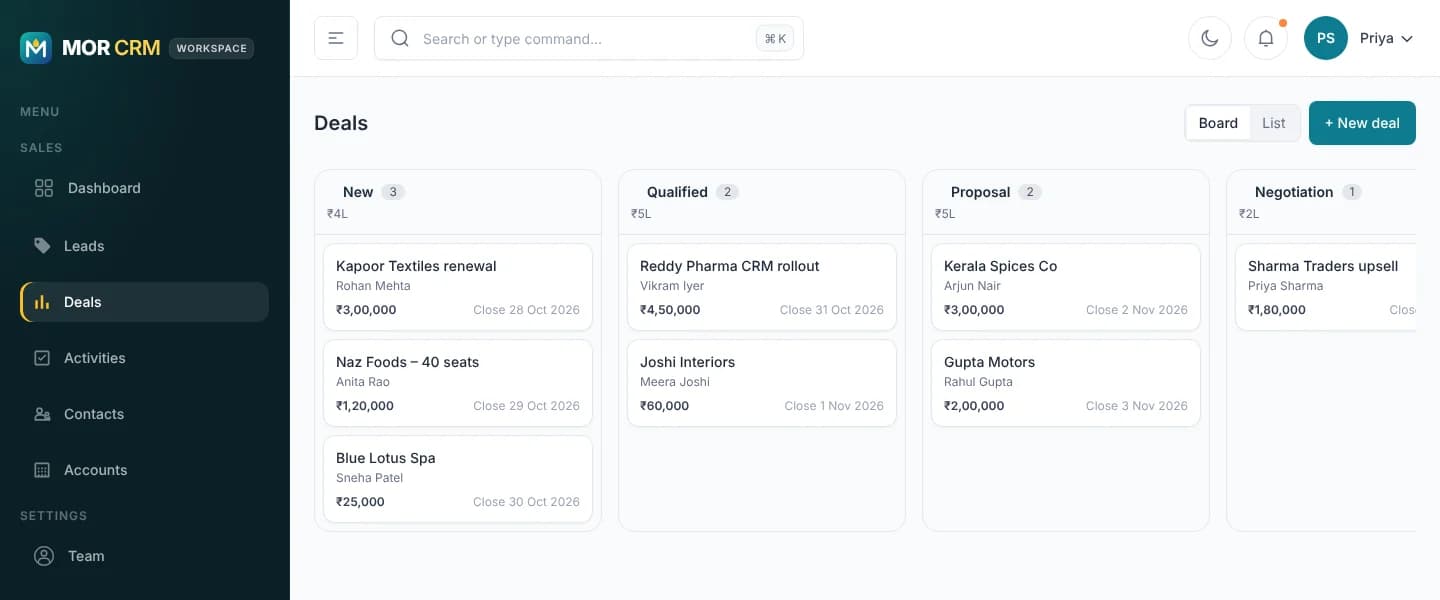This screenshot has width=1440, height=600.
Task: Open Dashboard grid icon in sidebar
Action: click(x=44, y=188)
